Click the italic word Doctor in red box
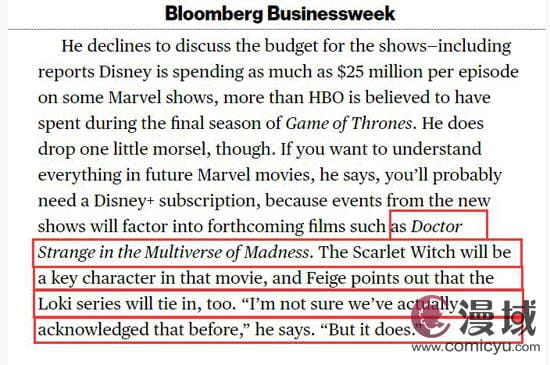This screenshot has height=365, width=550. tap(437, 227)
